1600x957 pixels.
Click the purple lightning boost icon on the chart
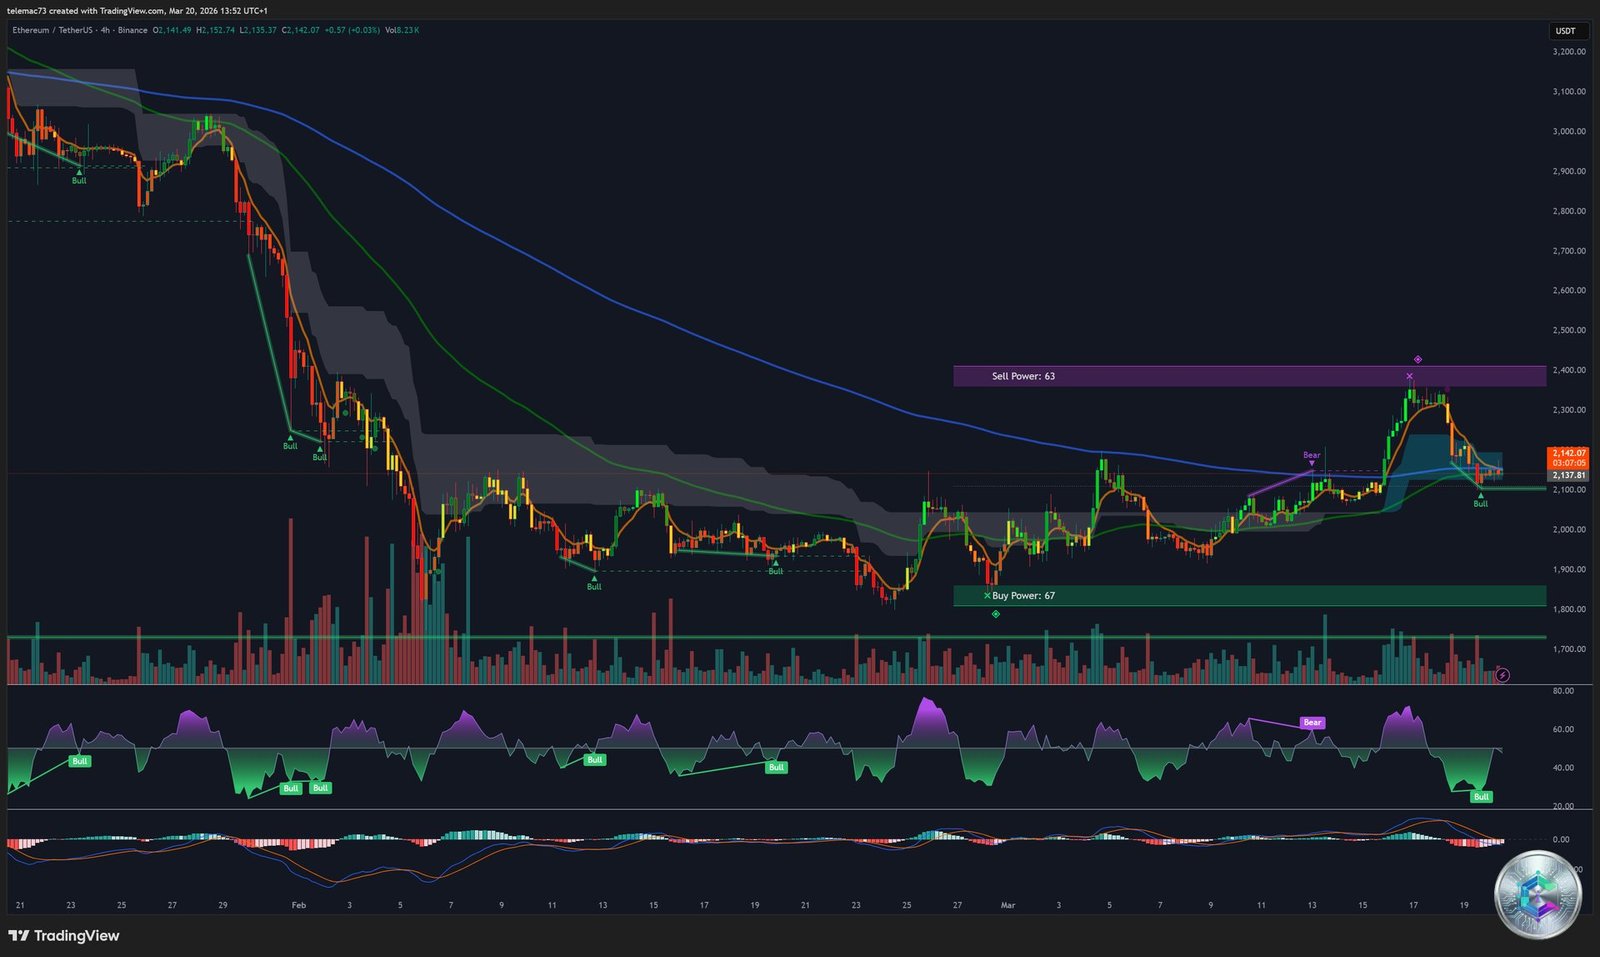(1503, 675)
